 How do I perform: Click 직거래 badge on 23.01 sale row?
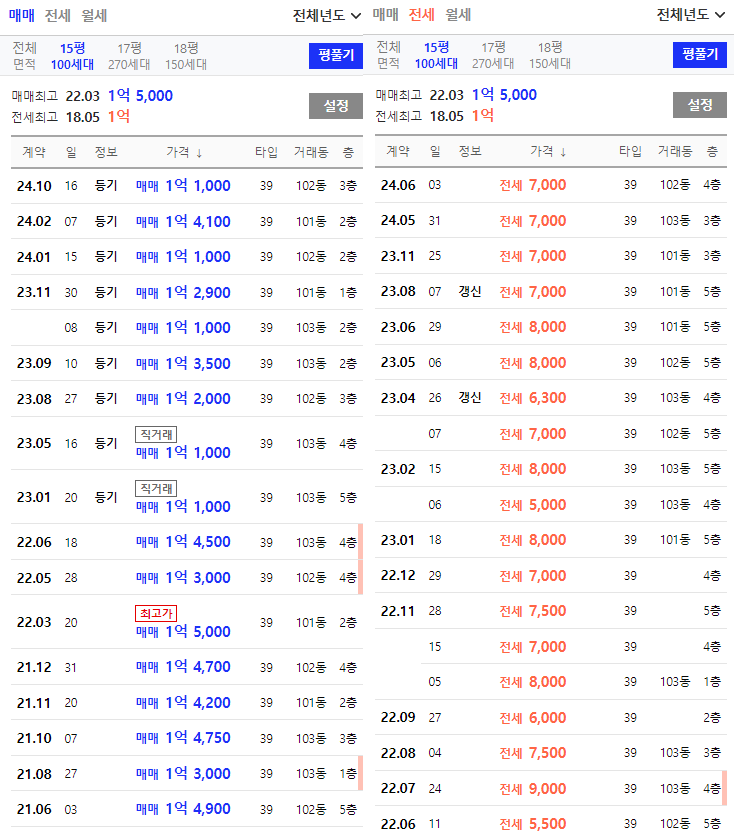click(x=156, y=488)
